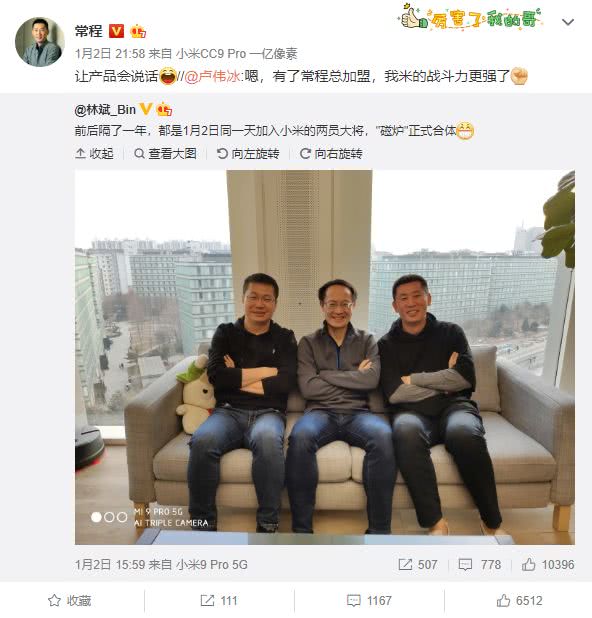Rotate the photo left with 向左旋转
Screen dimensions: 592x618
click(x=248, y=154)
